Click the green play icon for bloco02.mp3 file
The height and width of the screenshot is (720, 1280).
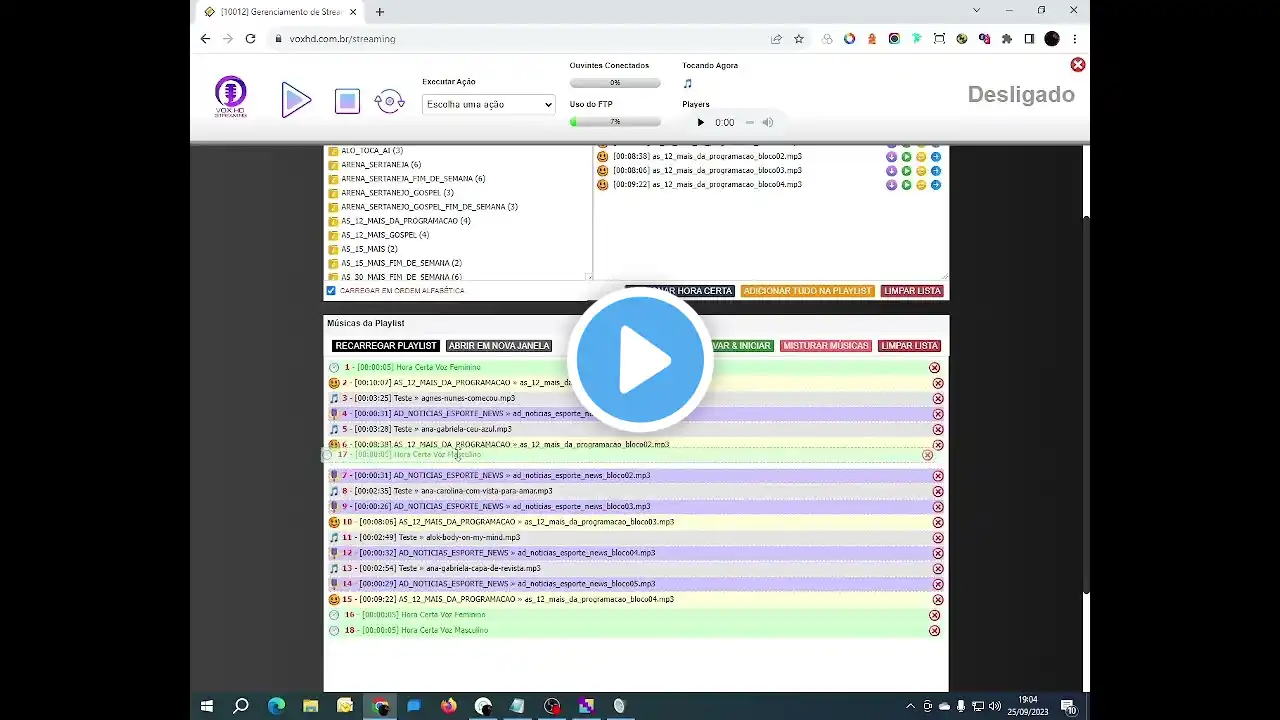[906, 157]
